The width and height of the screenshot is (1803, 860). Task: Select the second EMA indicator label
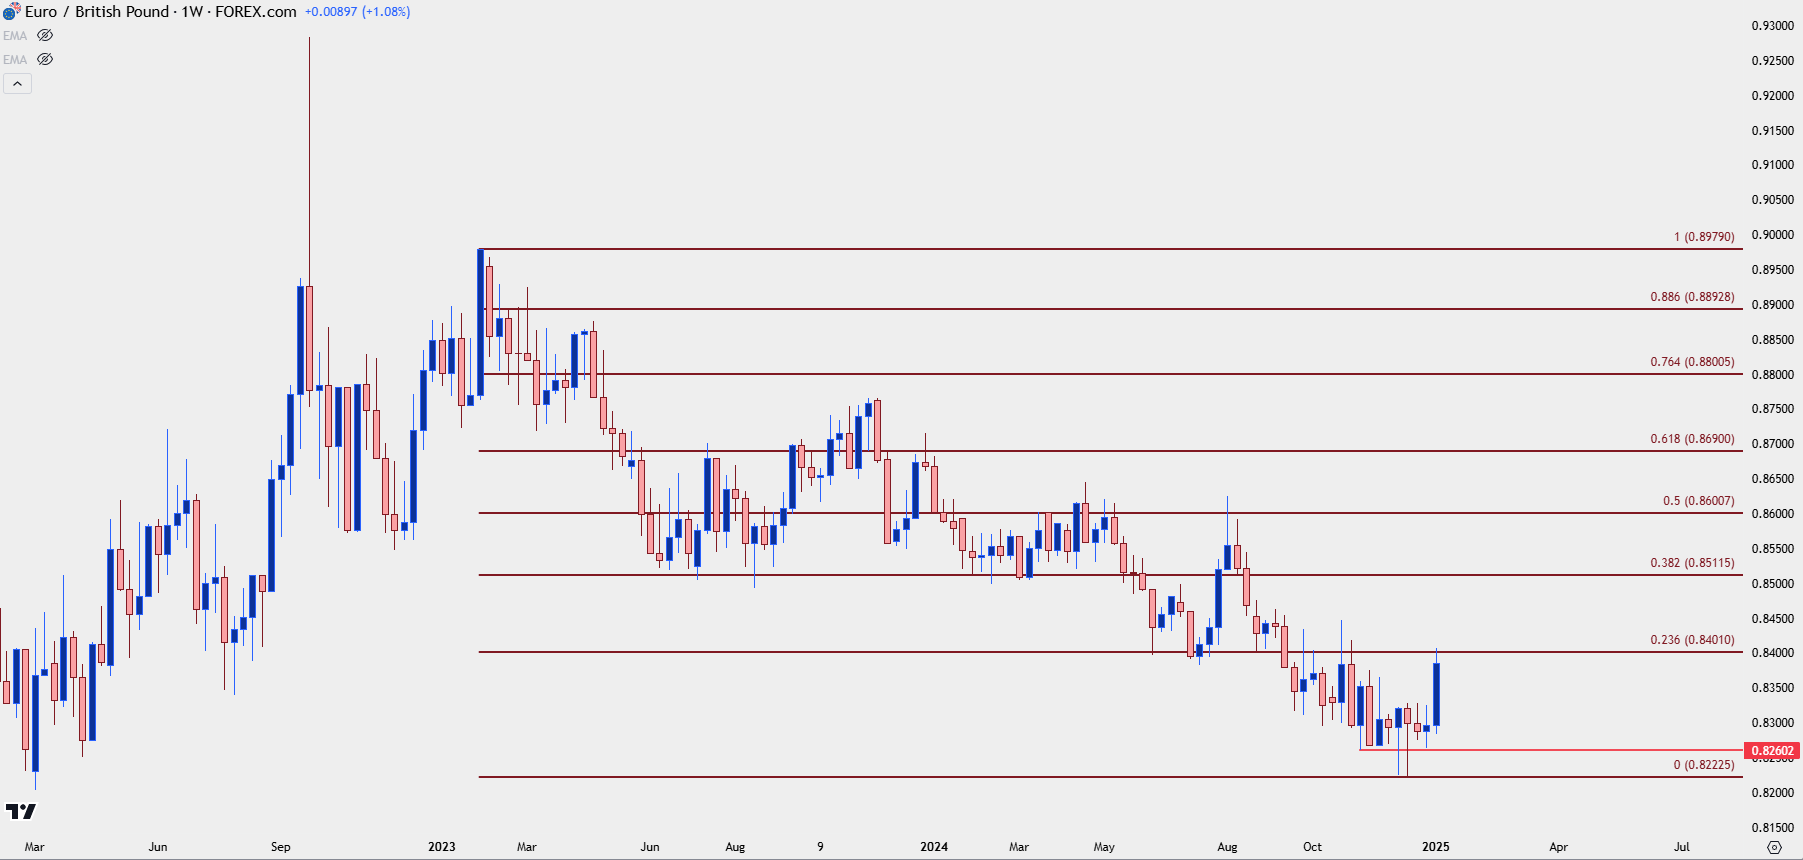(15, 60)
